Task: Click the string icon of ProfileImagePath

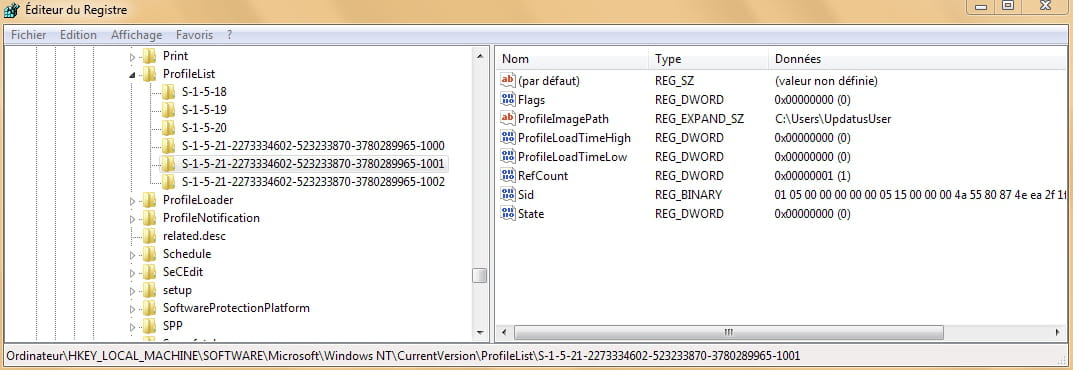Action: pos(508,118)
